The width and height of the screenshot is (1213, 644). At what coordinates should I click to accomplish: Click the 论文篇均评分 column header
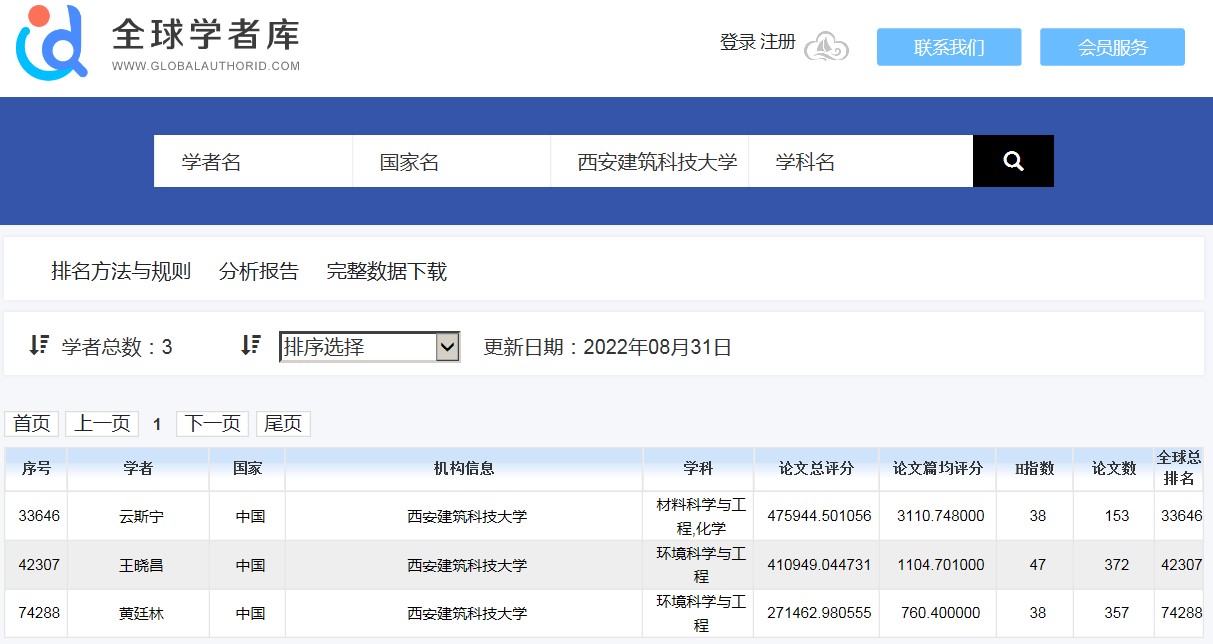point(938,468)
